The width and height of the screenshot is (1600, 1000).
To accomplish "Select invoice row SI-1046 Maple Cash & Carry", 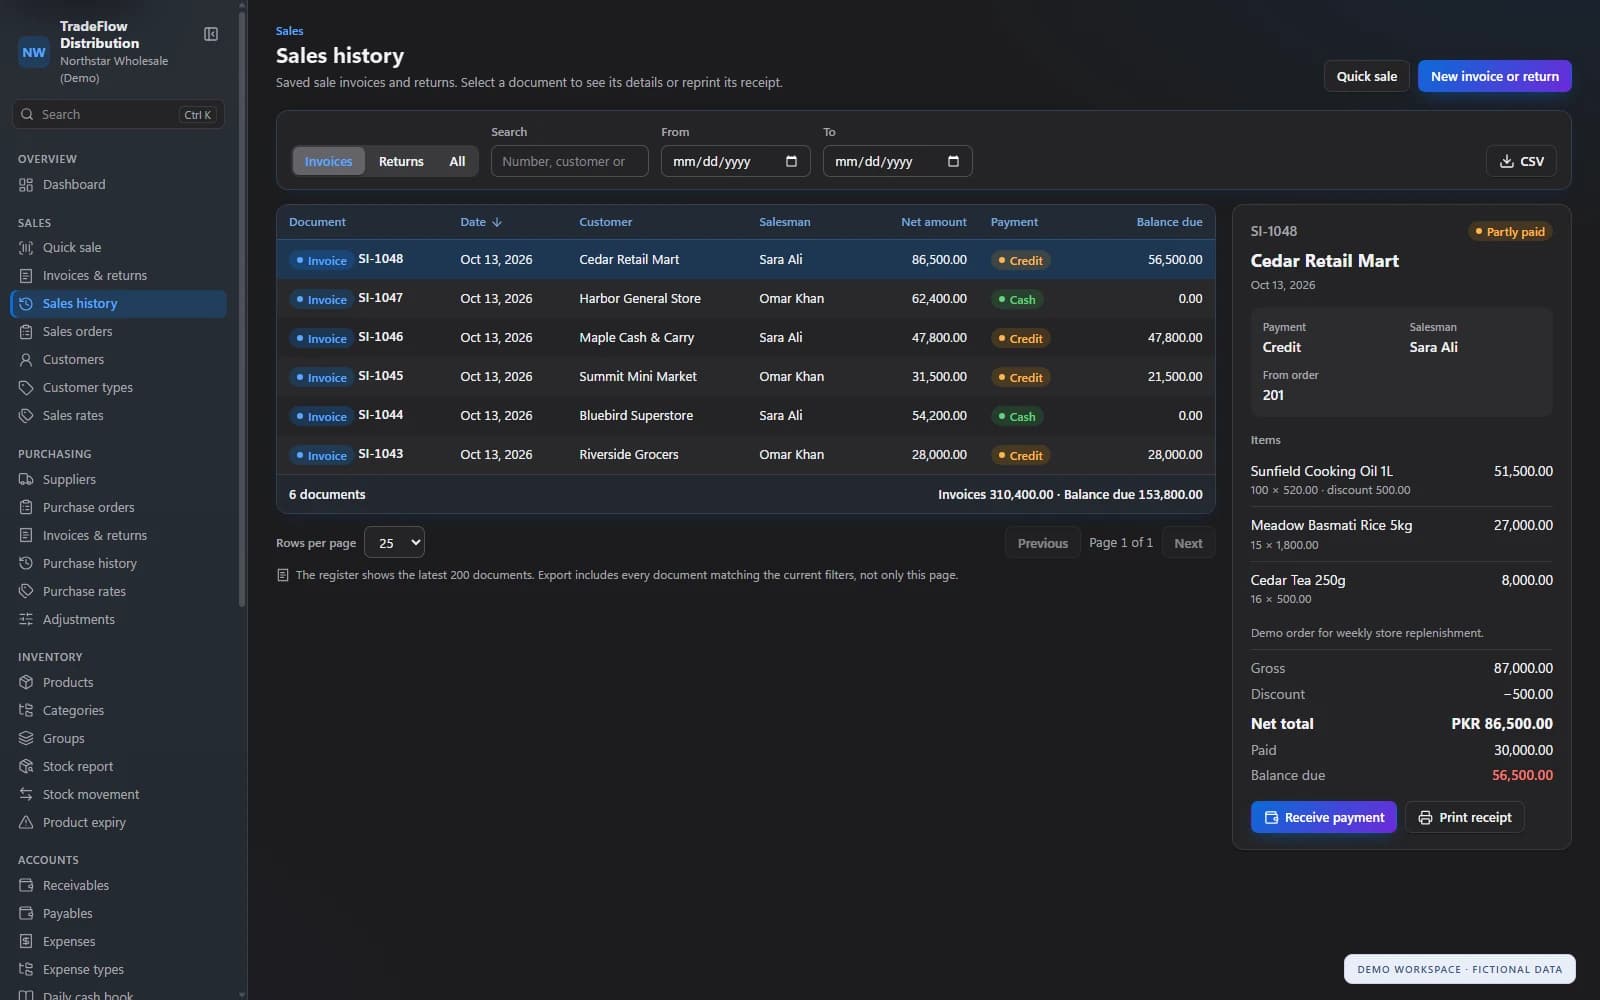I will pyautogui.click(x=745, y=338).
